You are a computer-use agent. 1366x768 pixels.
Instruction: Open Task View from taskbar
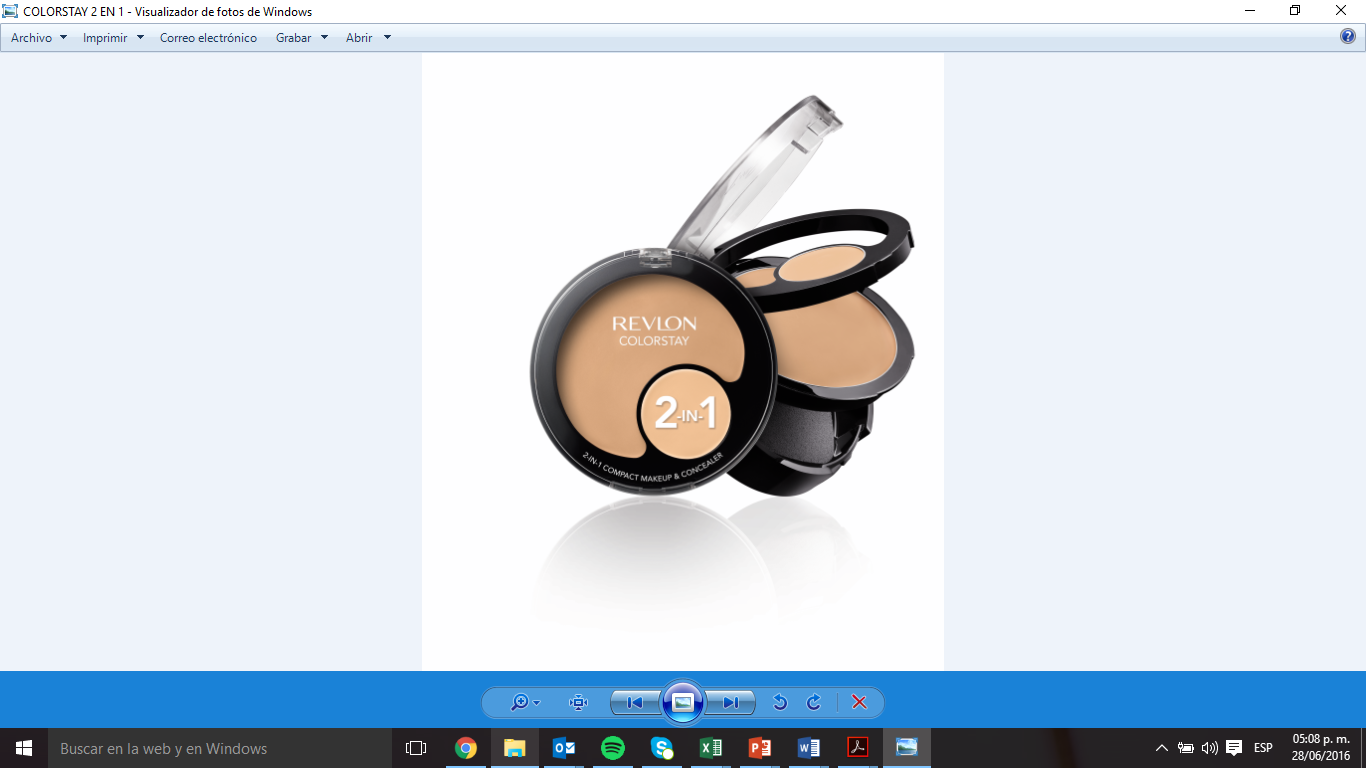[x=416, y=748]
